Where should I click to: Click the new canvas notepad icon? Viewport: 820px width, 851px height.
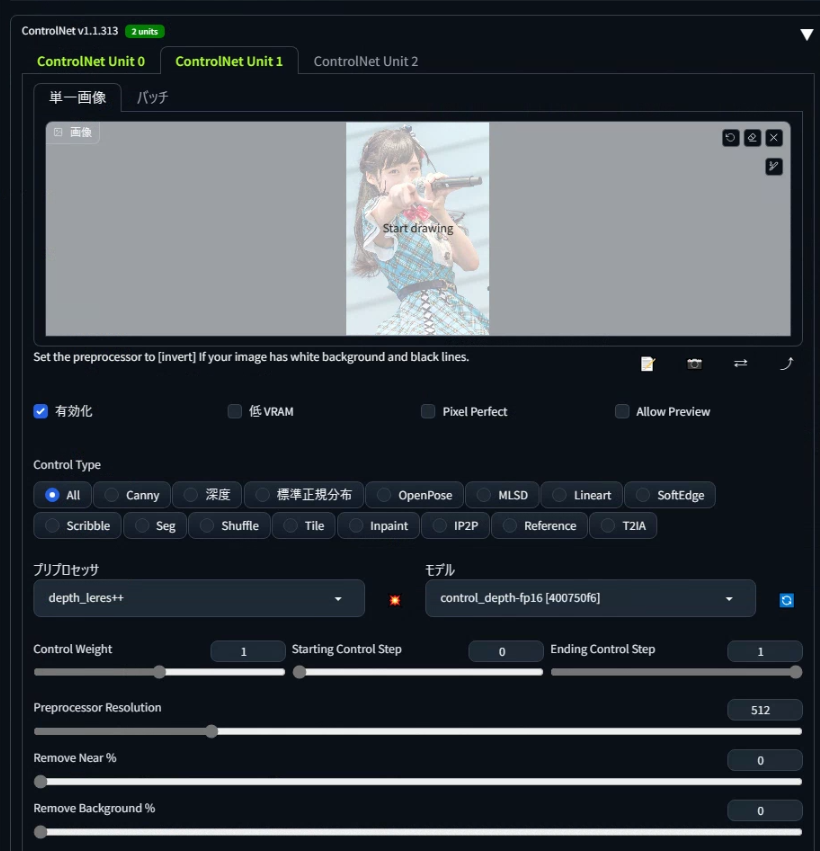click(648, 364)
